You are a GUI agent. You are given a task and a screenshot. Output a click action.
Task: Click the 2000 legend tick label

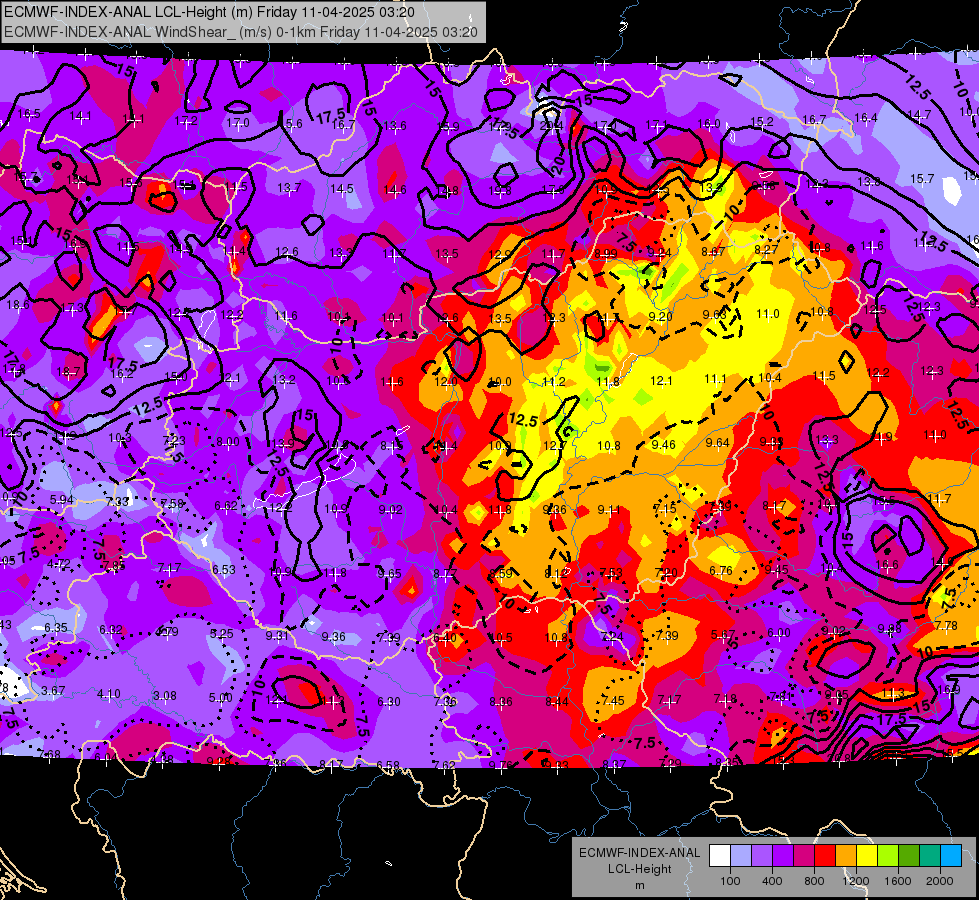(940, 881)
